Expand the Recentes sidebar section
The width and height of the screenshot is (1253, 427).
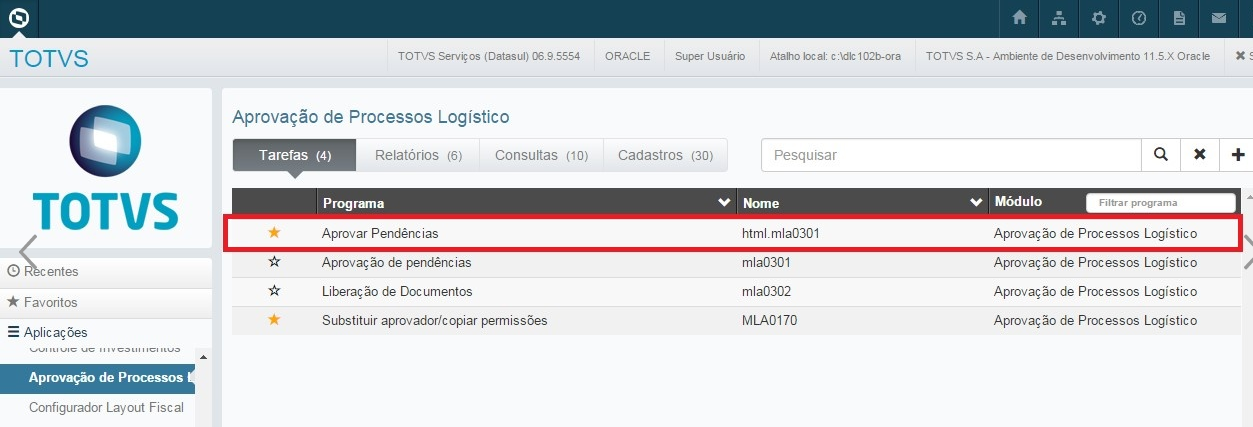pyautogui.click(x=106, y=272)
